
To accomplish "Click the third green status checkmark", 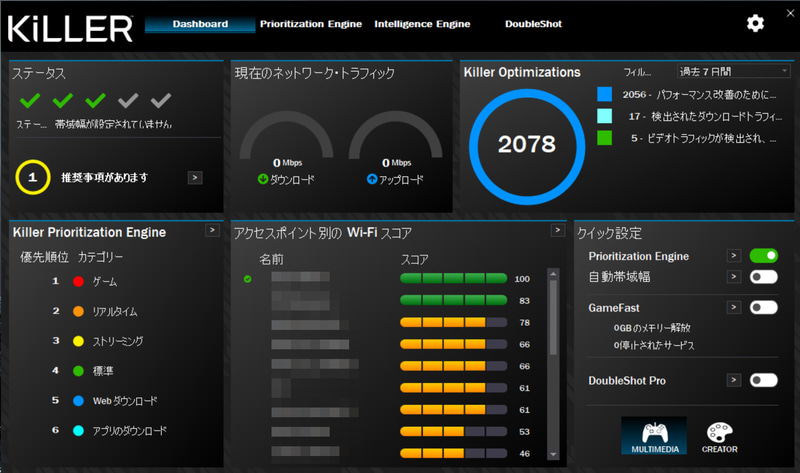I will point(95,100).
